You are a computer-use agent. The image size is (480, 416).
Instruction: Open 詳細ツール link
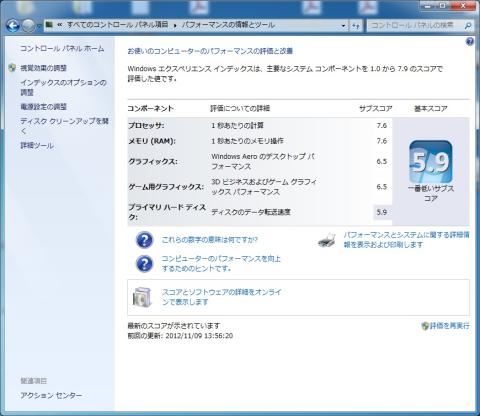[x=37, y=145]
